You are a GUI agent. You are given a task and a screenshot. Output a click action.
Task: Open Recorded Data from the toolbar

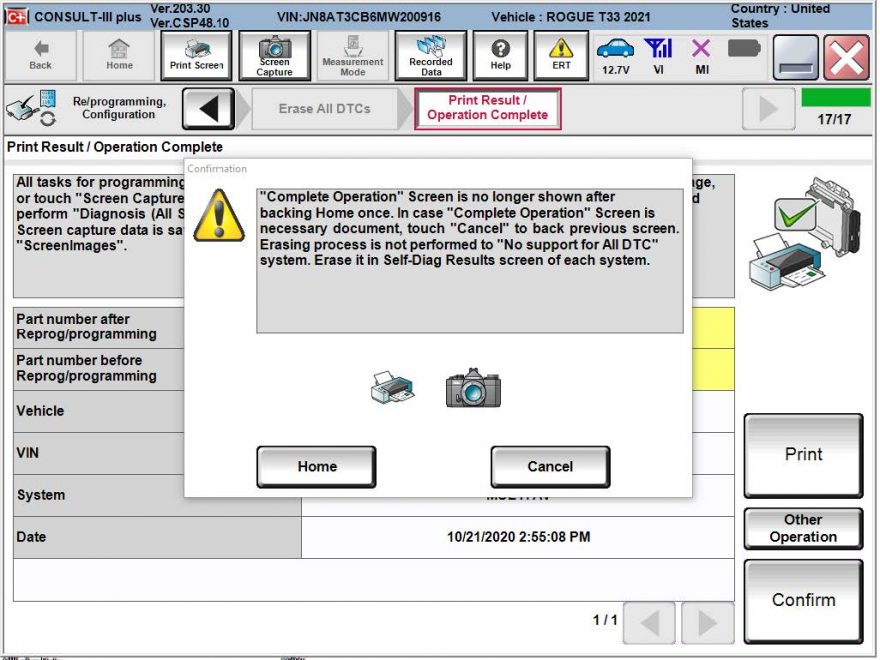429,55
